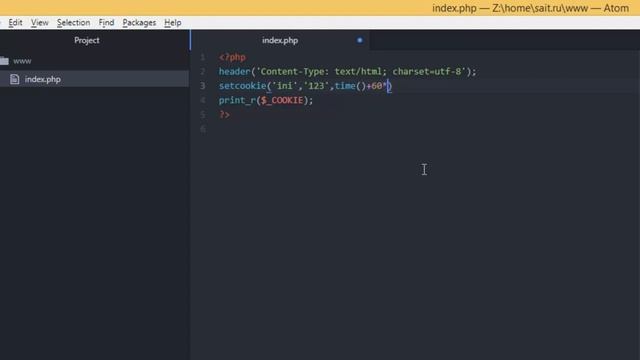Screen dimensions: 640x360
Task: Click the header function call line
Action: (347, 72)
